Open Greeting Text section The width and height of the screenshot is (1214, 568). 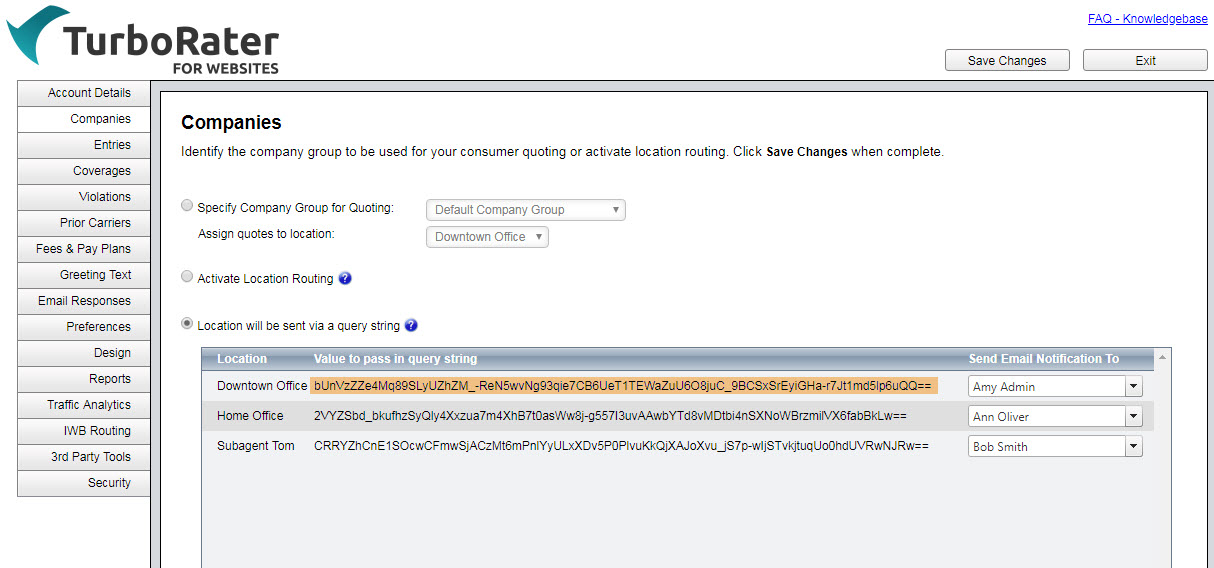pos(84,275)
